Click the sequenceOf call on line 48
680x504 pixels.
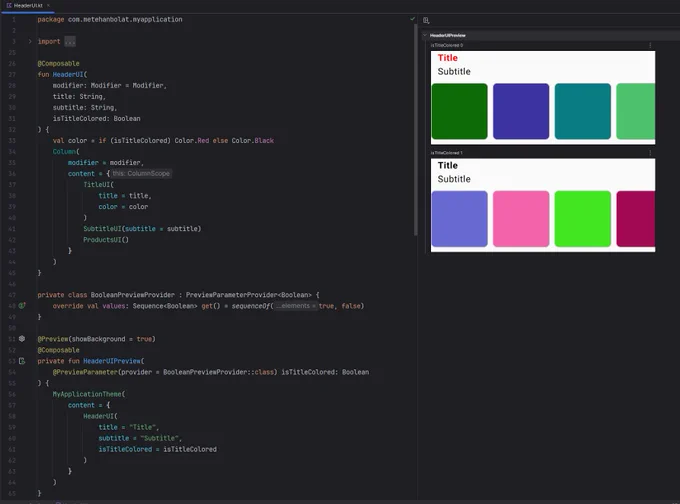coord(251,306)
